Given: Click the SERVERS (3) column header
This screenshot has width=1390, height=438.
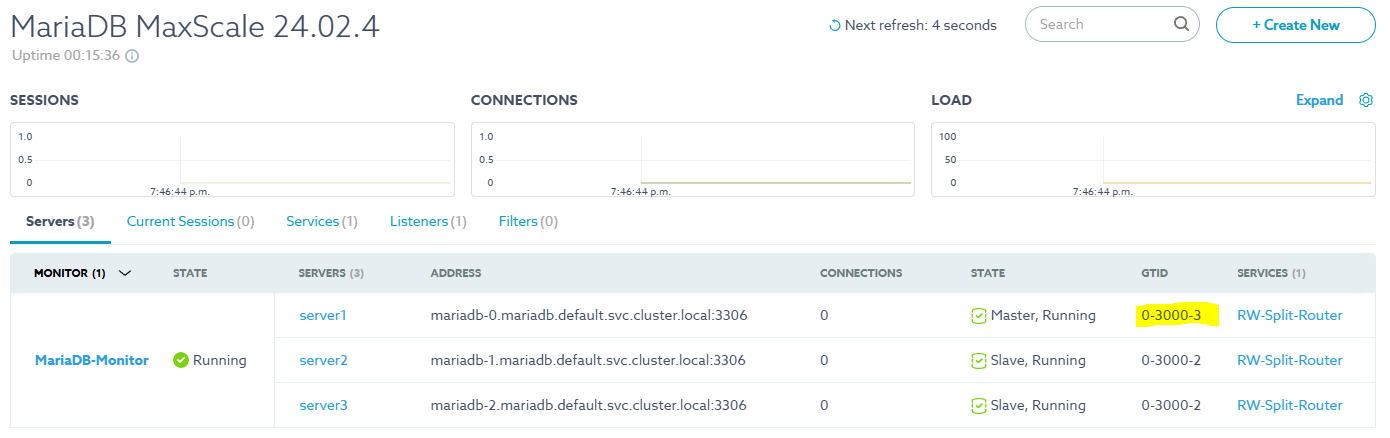Looking at the screenshot, I should pyautogui.click(x=331, y=273).
